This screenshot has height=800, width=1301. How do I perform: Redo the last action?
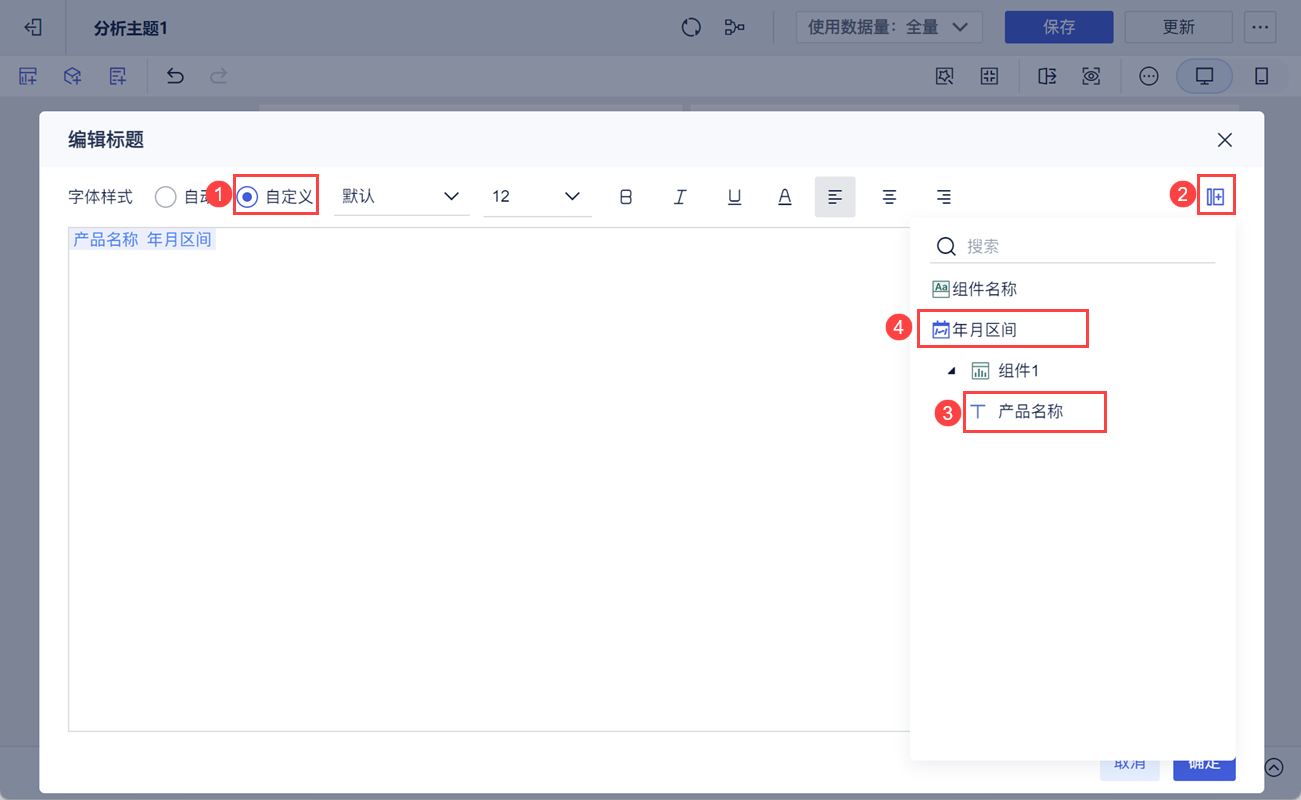(218, 76)
